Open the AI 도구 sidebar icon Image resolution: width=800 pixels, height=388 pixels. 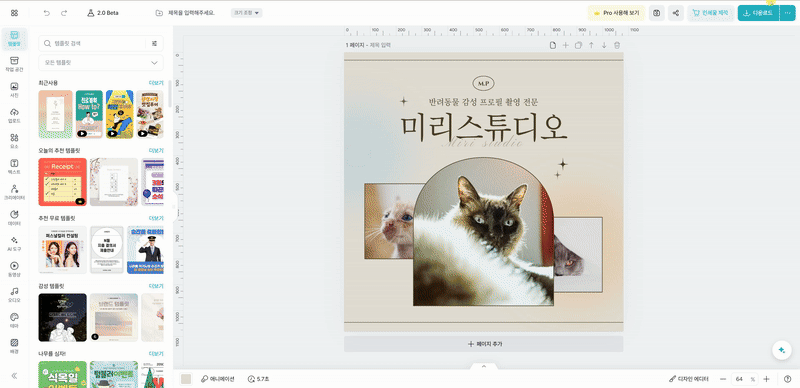[x=14, y=243]
